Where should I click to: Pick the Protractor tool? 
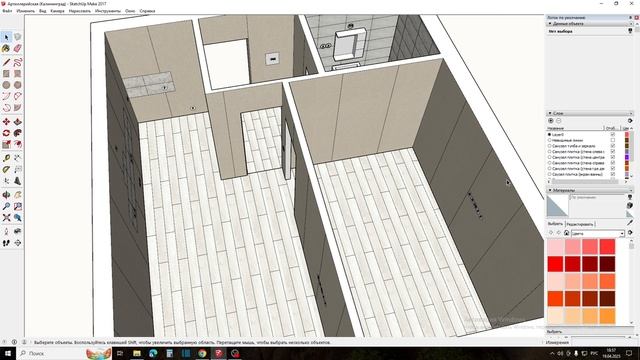point(6,169)
